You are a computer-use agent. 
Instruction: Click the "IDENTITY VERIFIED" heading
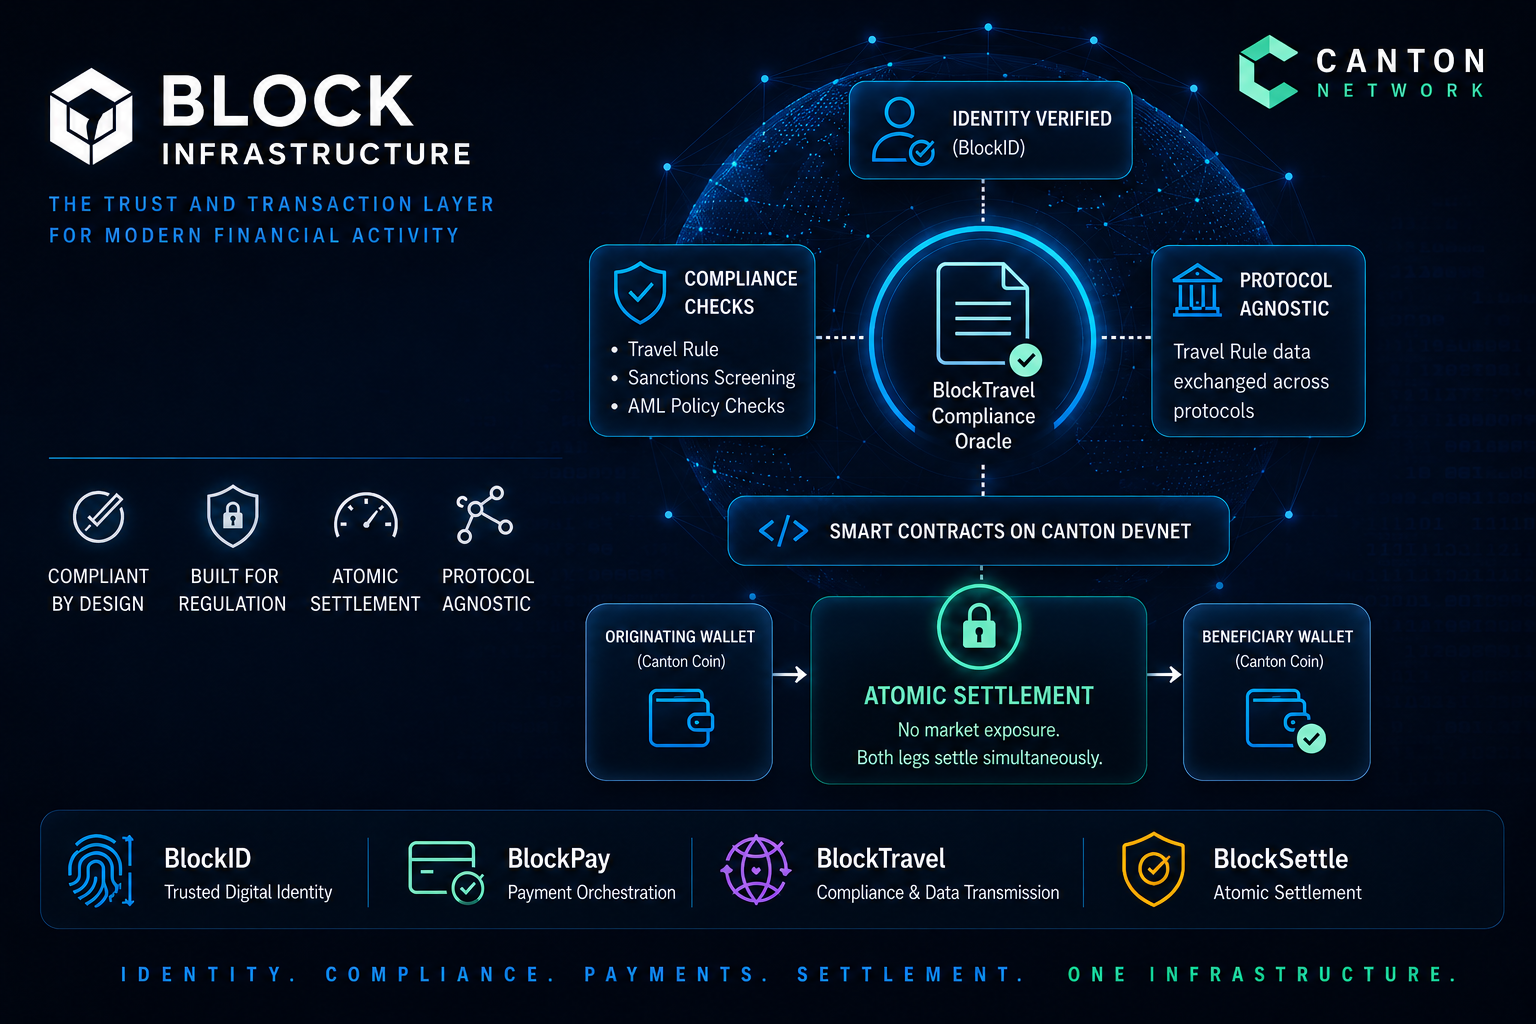click(1032, 119)
